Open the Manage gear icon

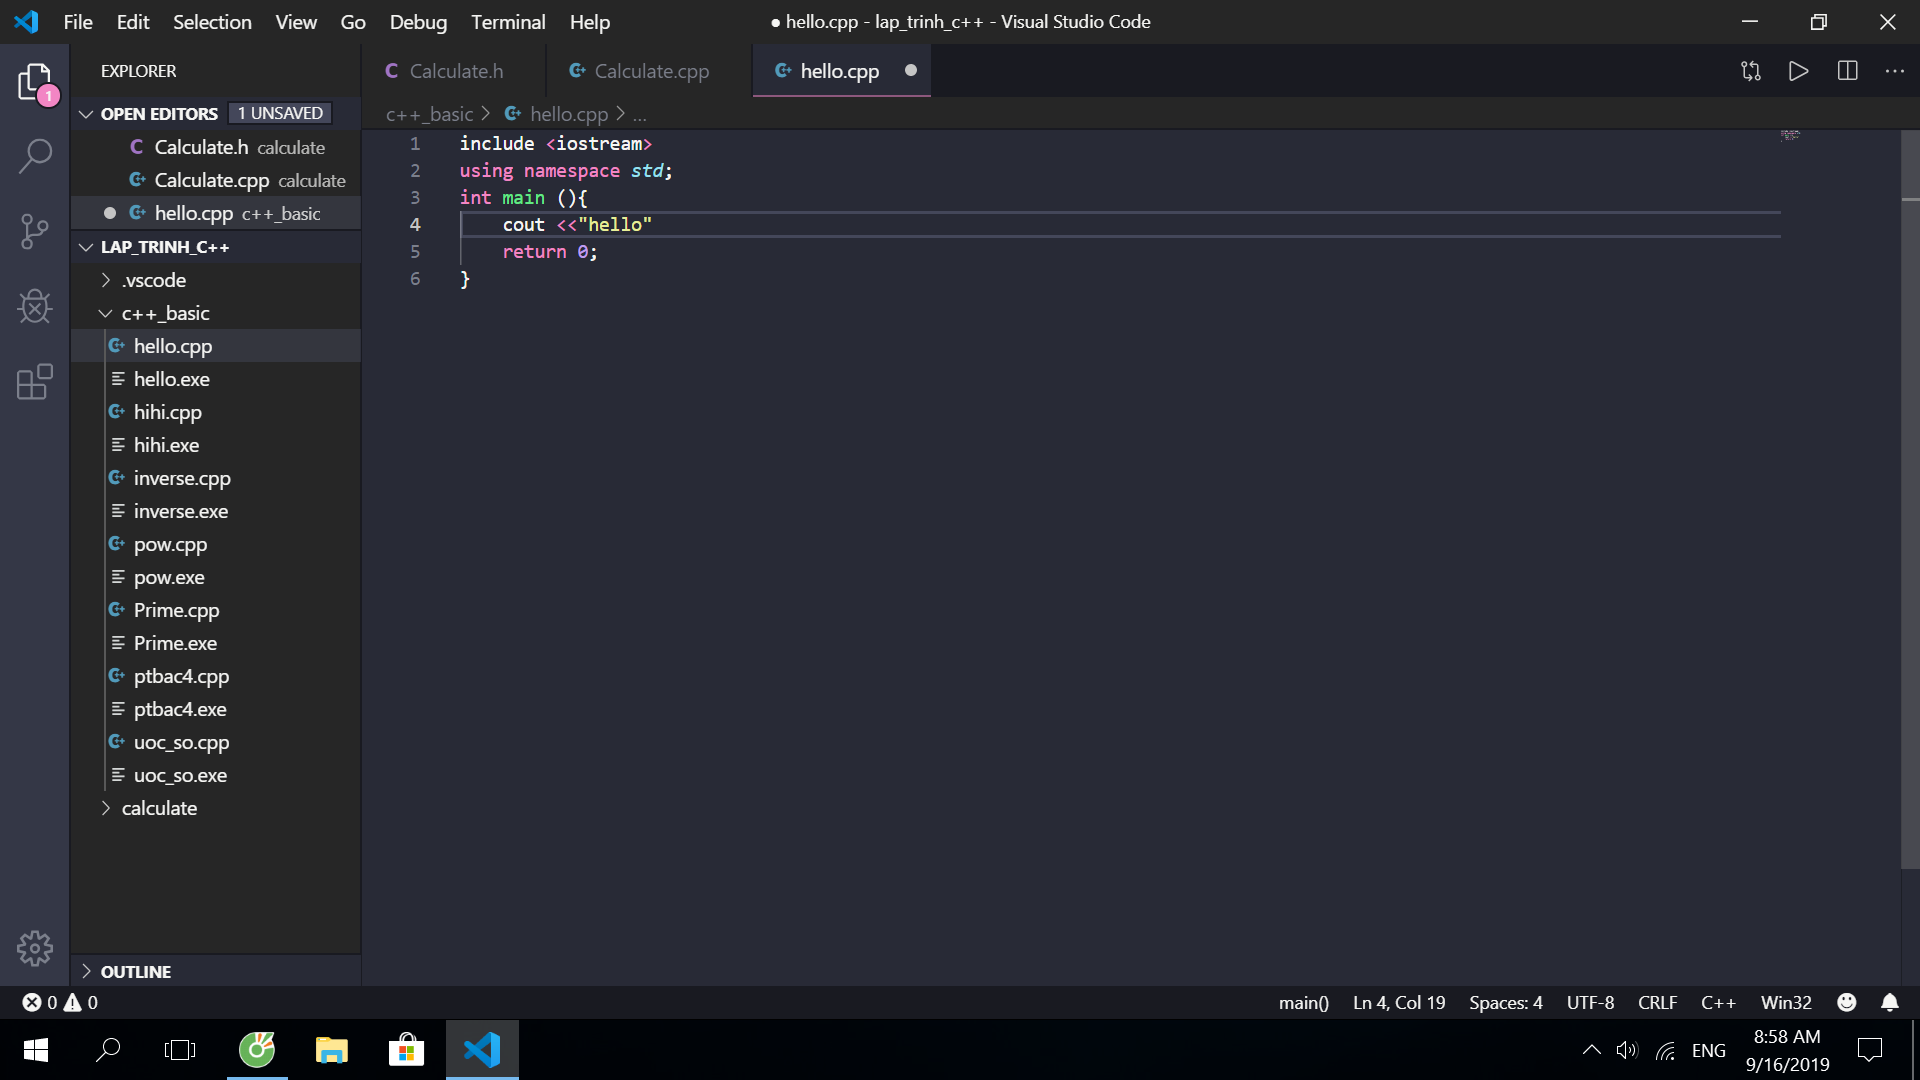[35, 948]
